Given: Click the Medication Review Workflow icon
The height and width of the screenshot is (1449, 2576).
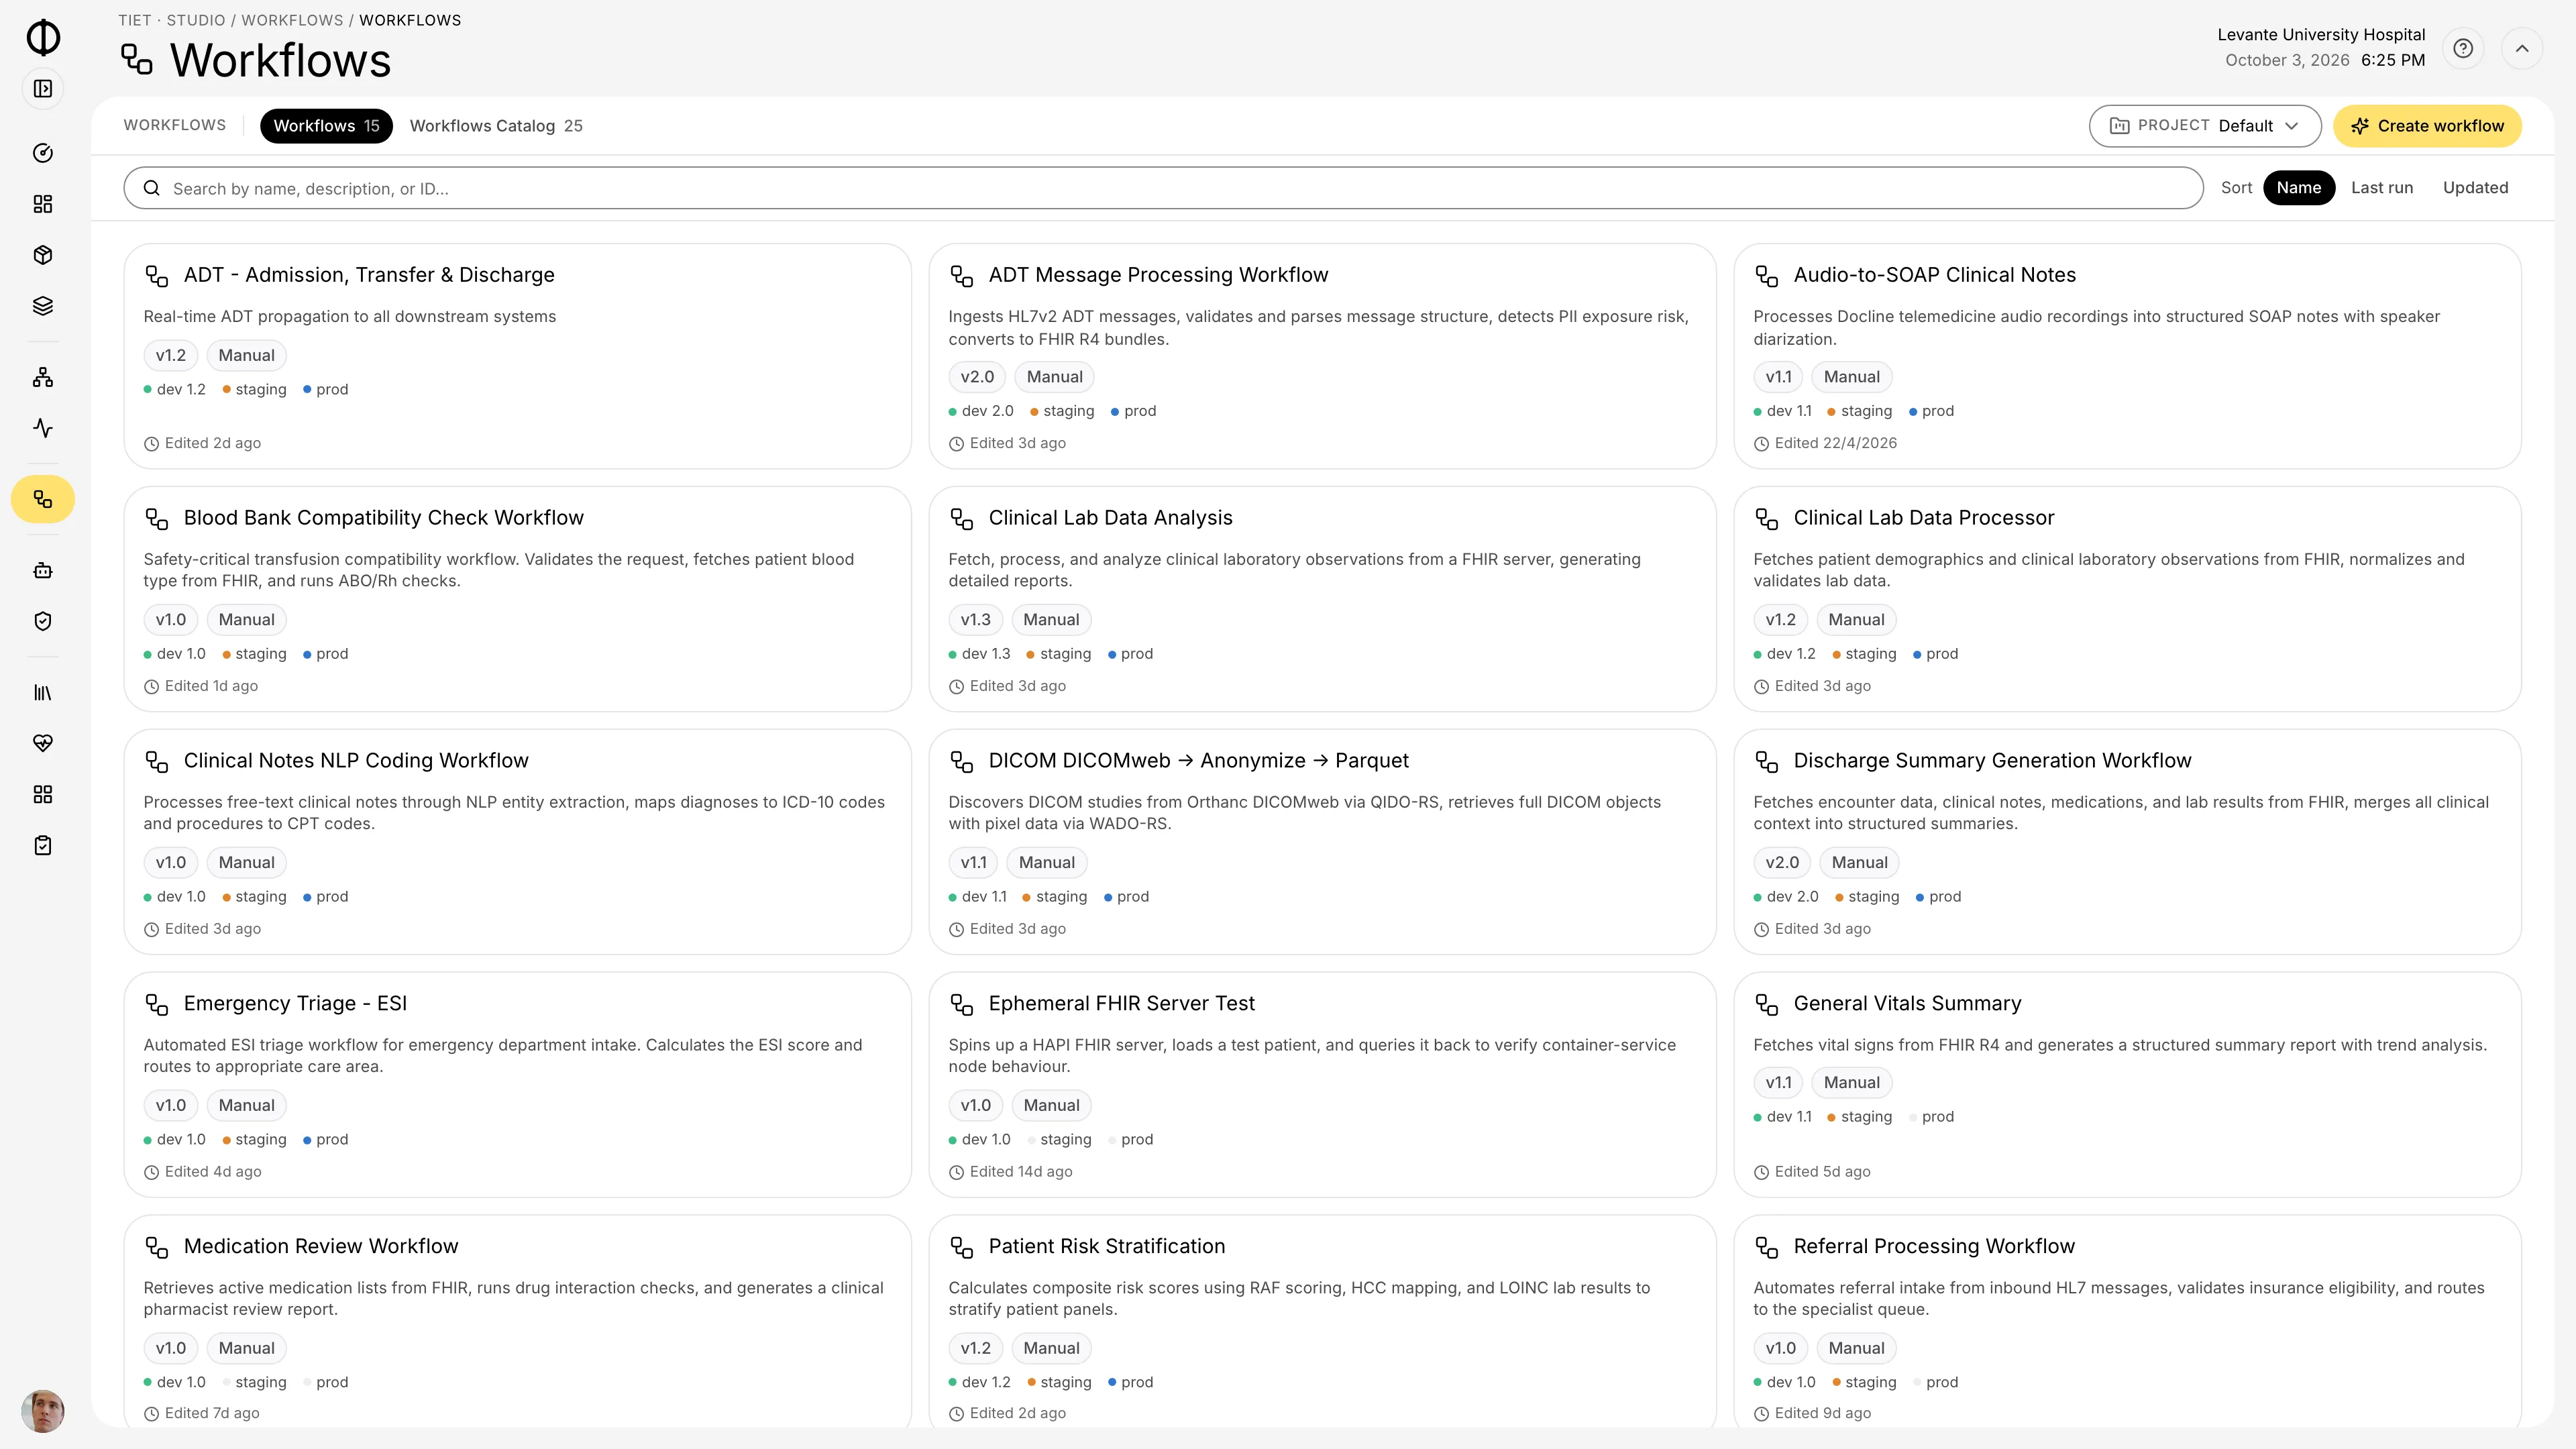Looking at the screenshot, I should 157,1247.
